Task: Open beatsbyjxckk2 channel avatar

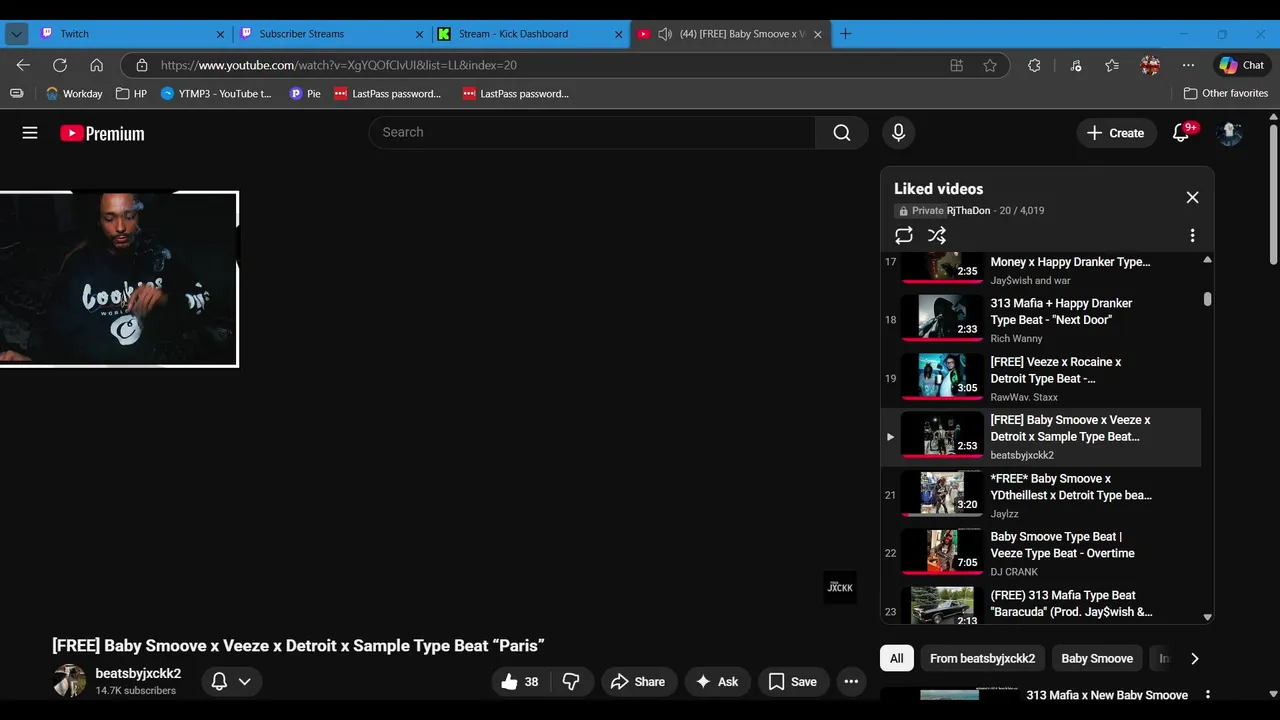Action: (x=69, y=681)
